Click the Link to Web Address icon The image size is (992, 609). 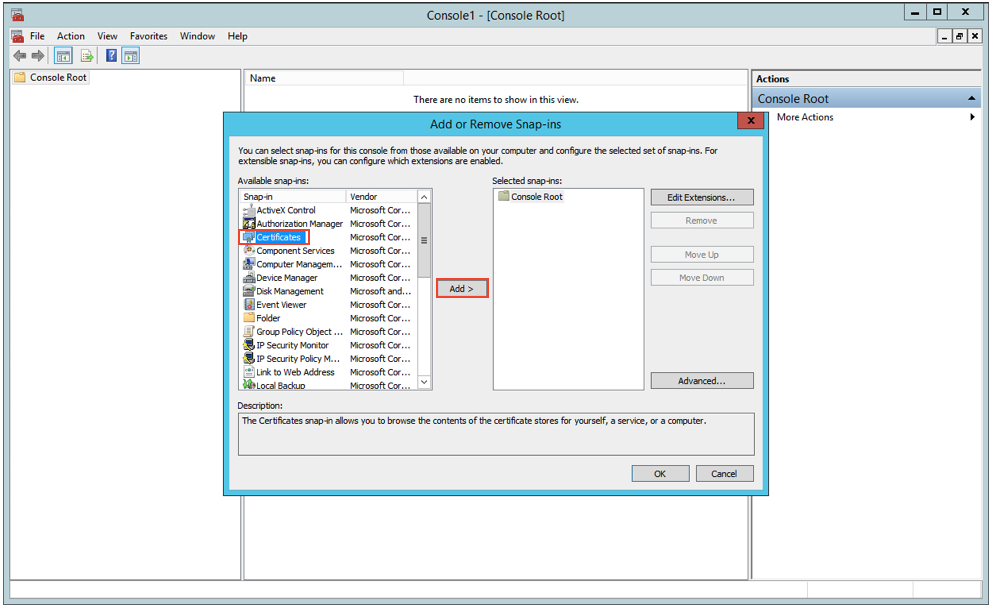click(x=249, y=372)
